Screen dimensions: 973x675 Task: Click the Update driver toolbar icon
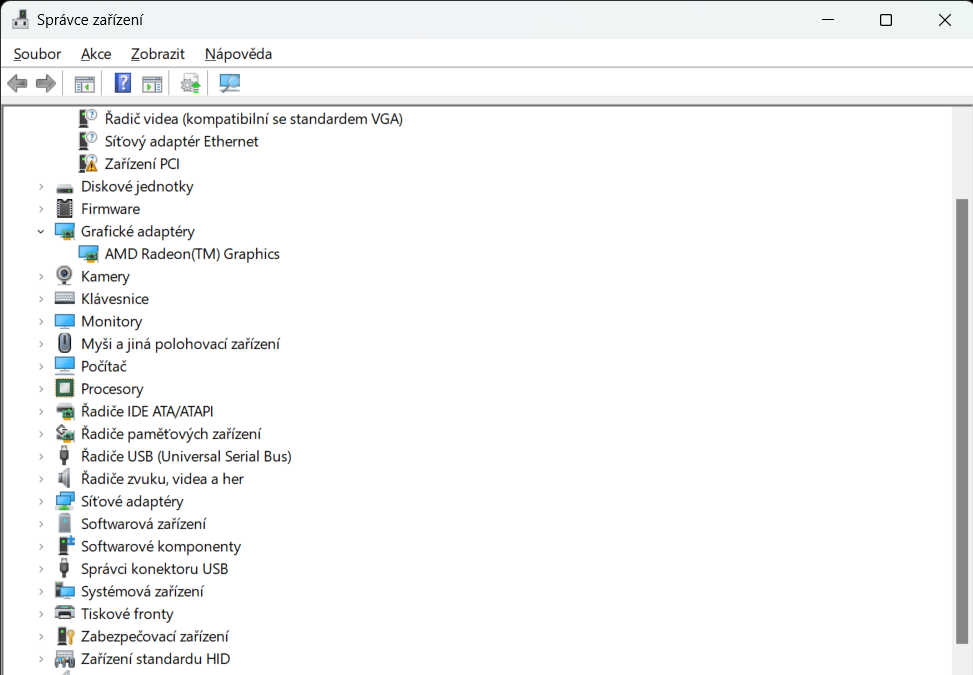[191, 83]
